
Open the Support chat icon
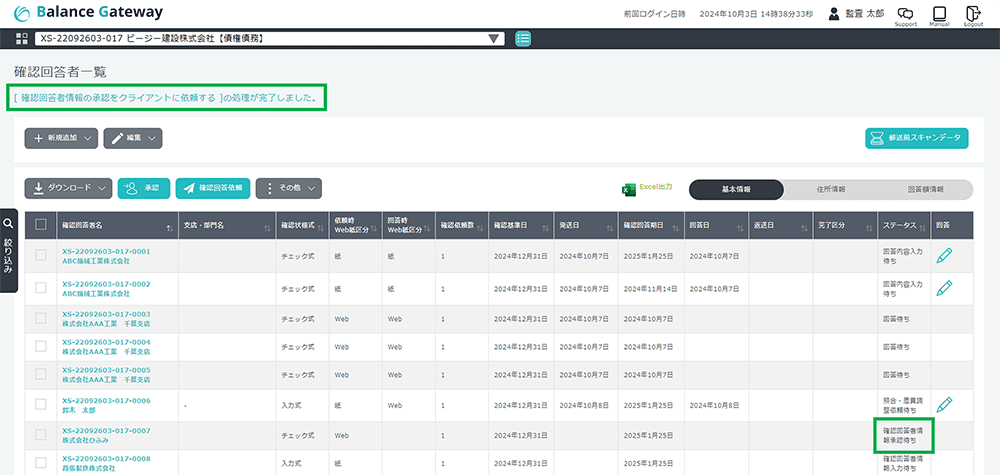click(x=905, y=14)
